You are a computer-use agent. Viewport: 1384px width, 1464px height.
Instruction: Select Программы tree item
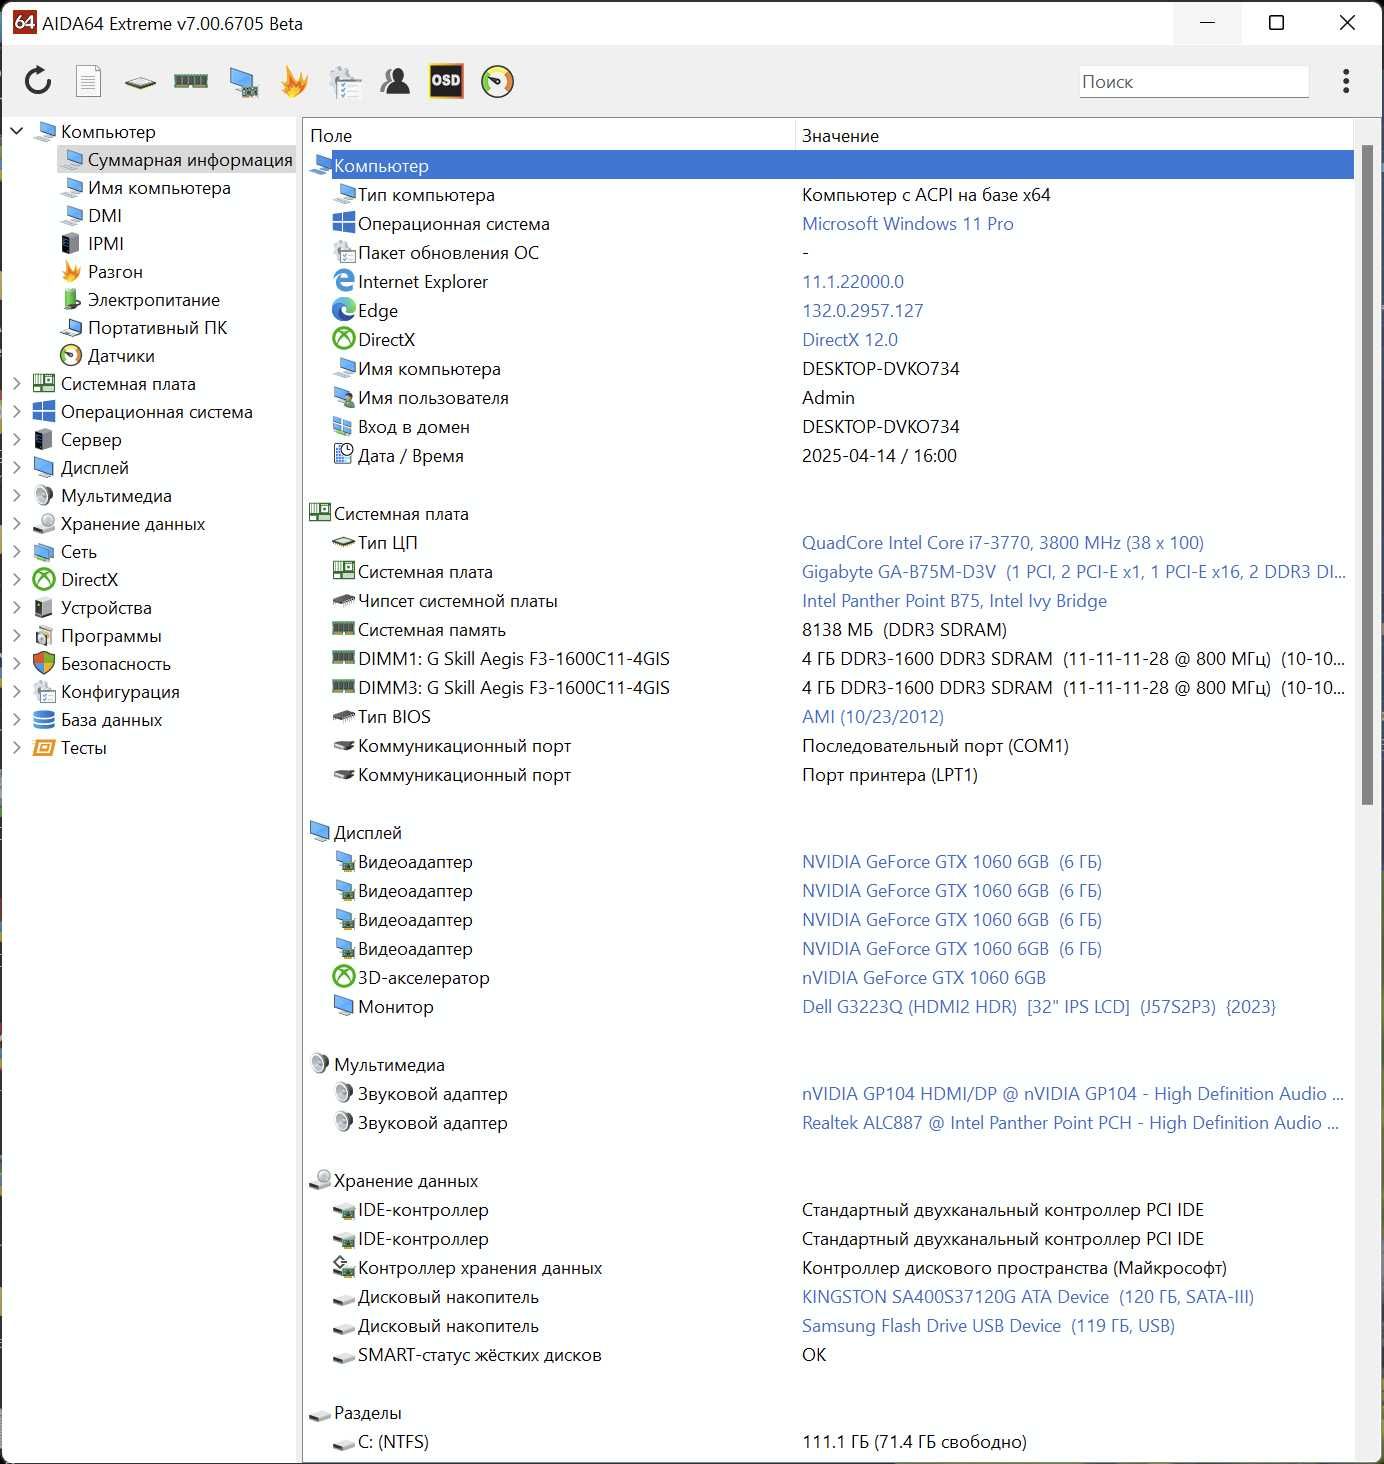point(111,635)
